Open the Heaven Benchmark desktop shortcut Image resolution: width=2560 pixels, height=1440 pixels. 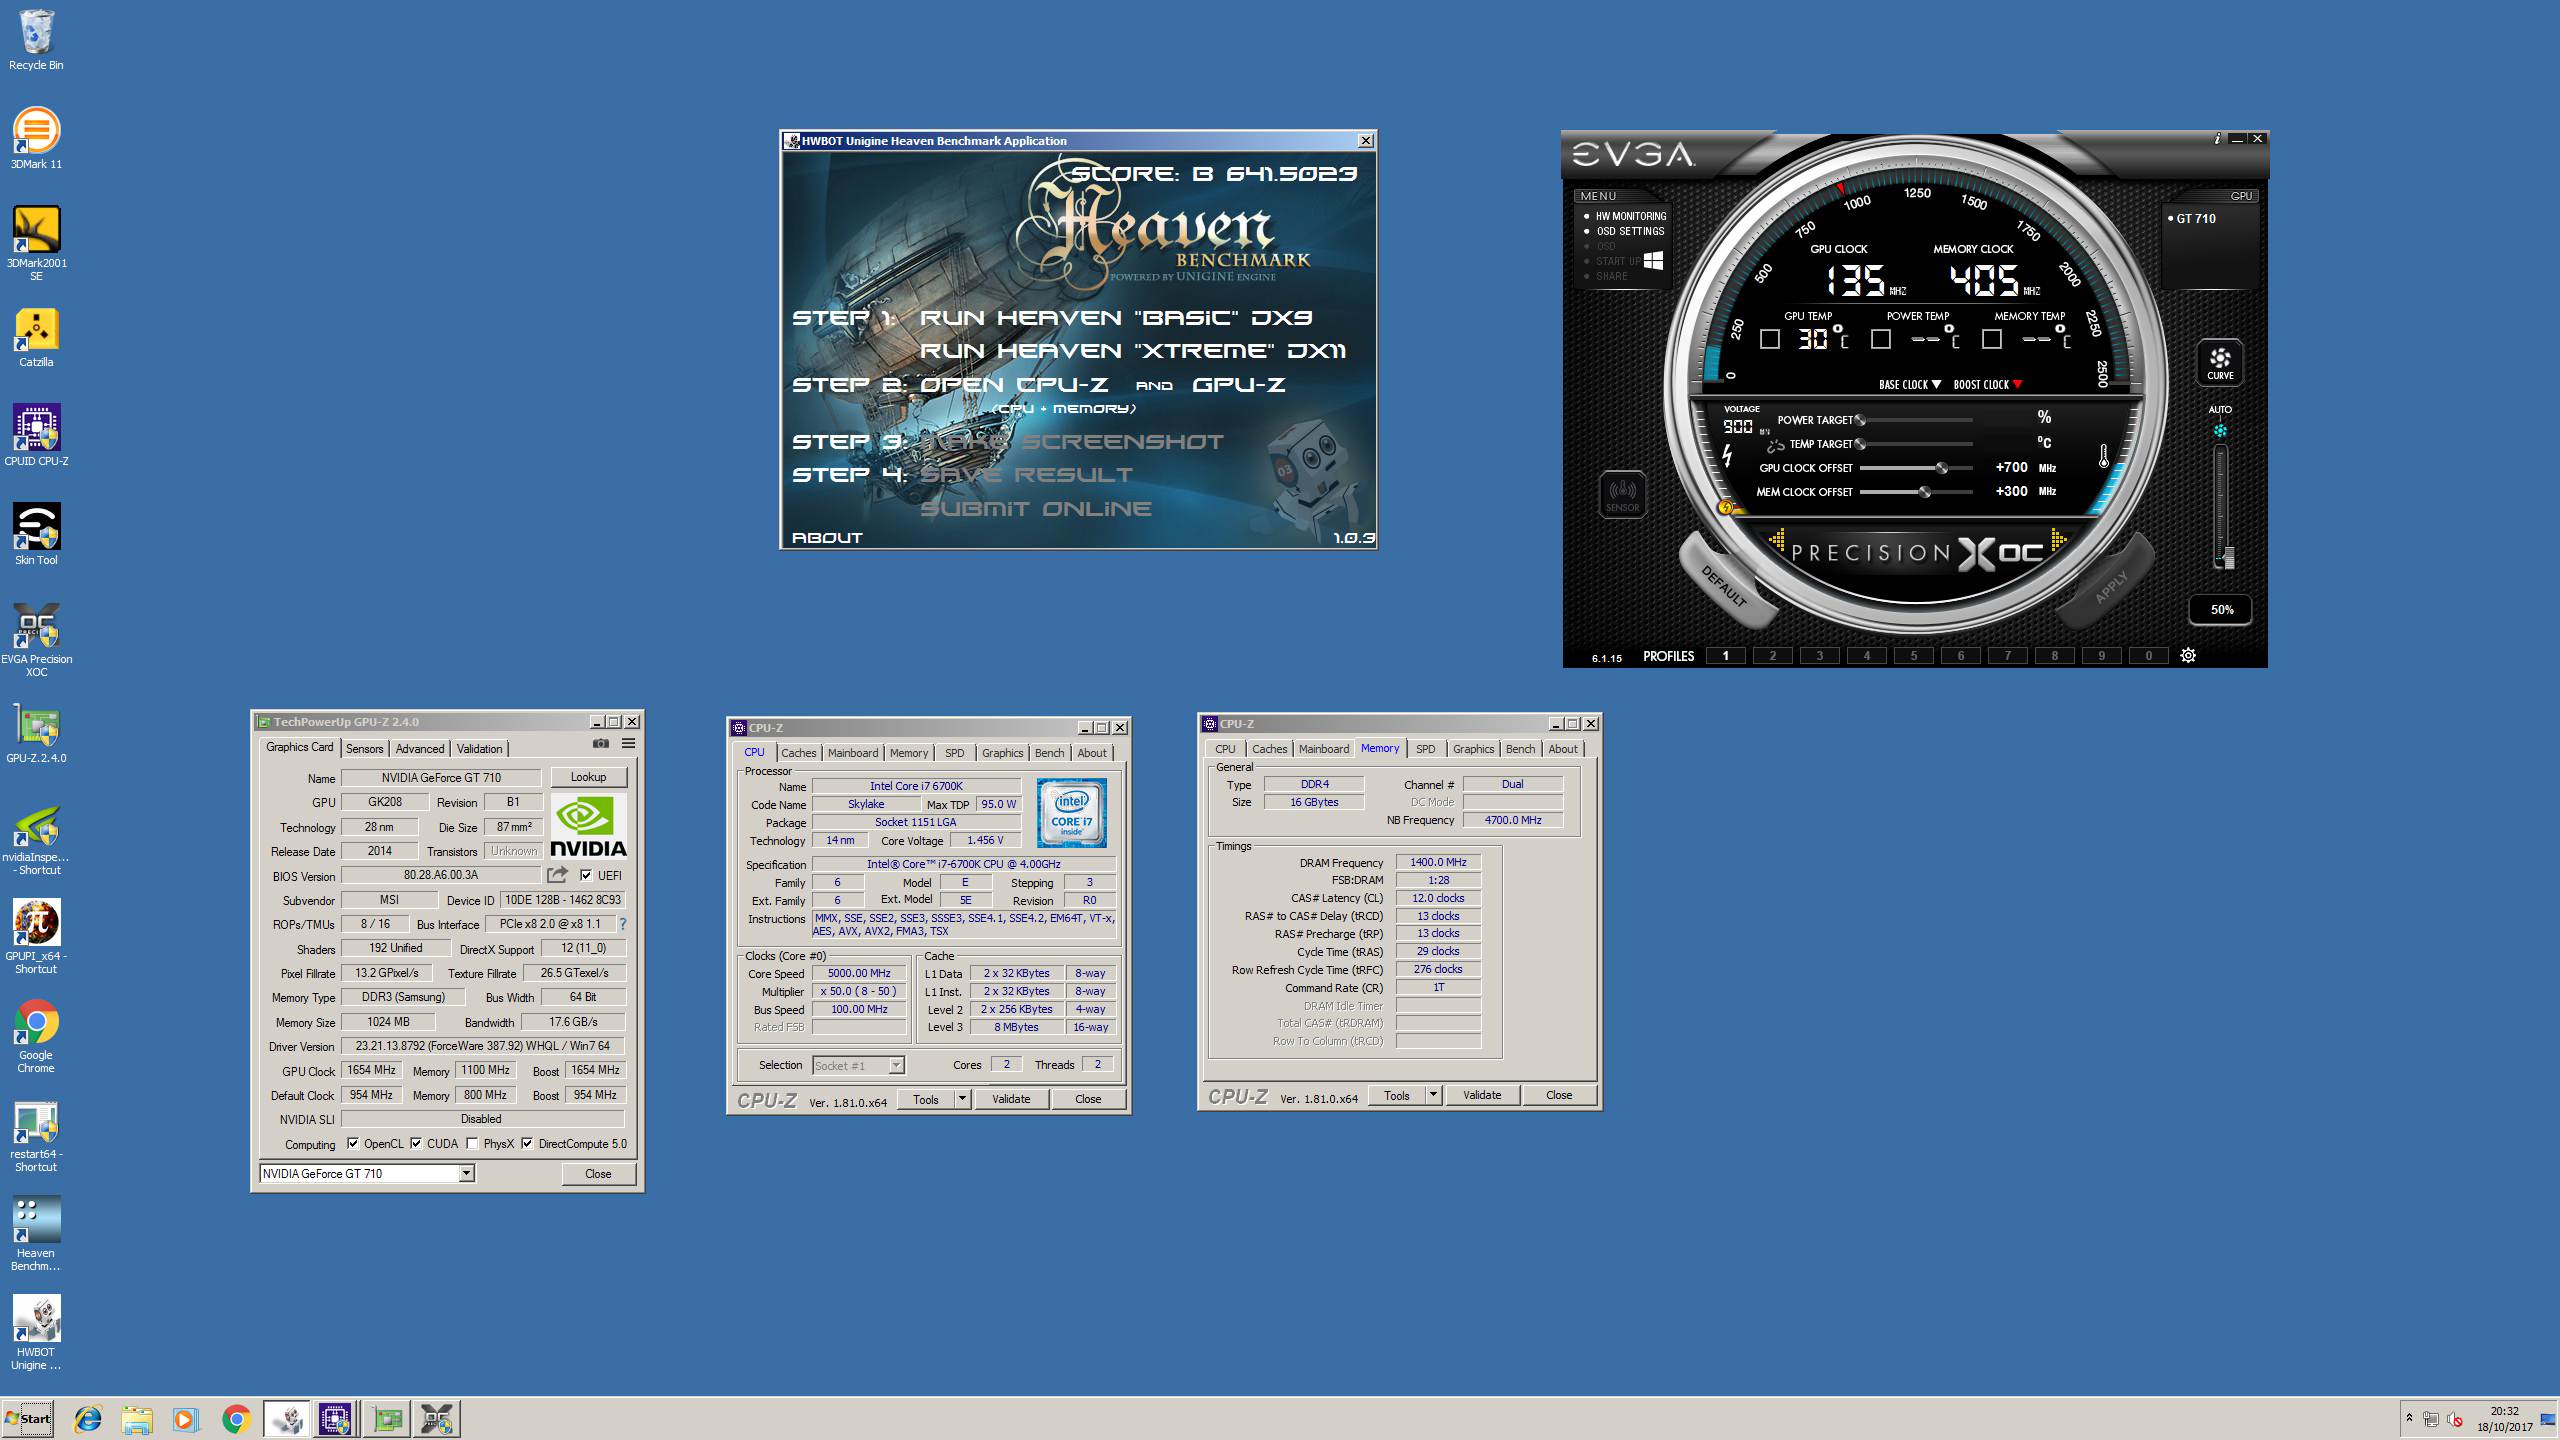point(36,1234)
